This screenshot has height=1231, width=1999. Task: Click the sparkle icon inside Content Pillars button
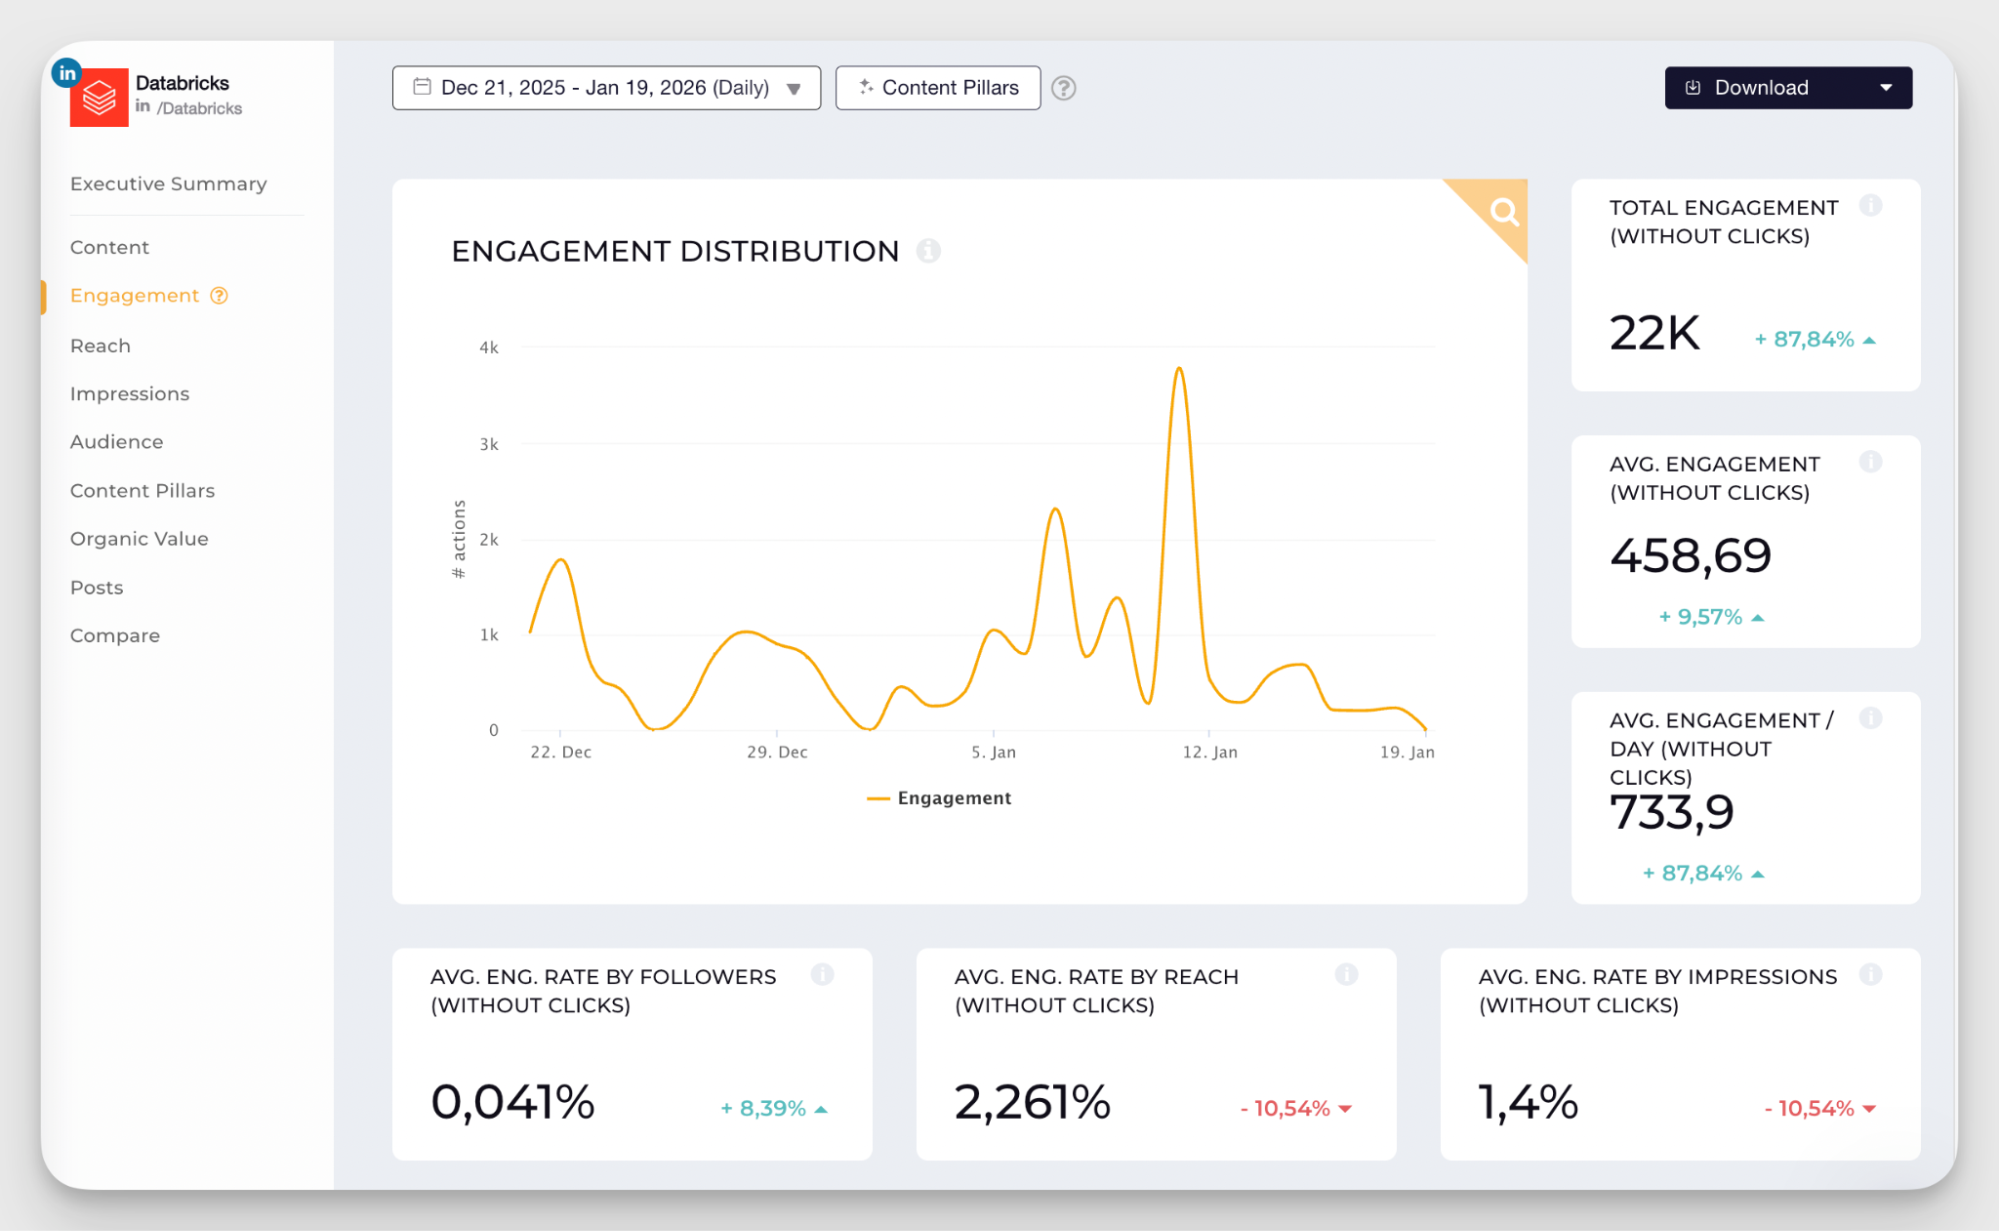coord(865,87)
